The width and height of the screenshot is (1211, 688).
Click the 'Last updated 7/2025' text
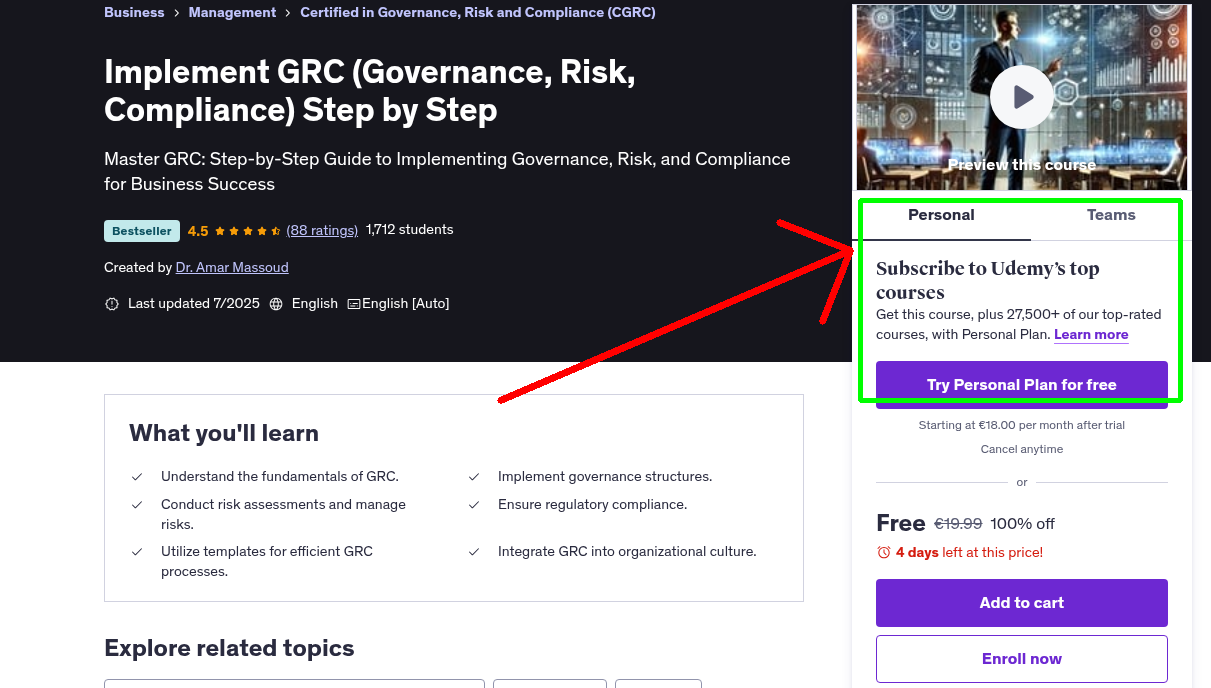click(194, 304)
